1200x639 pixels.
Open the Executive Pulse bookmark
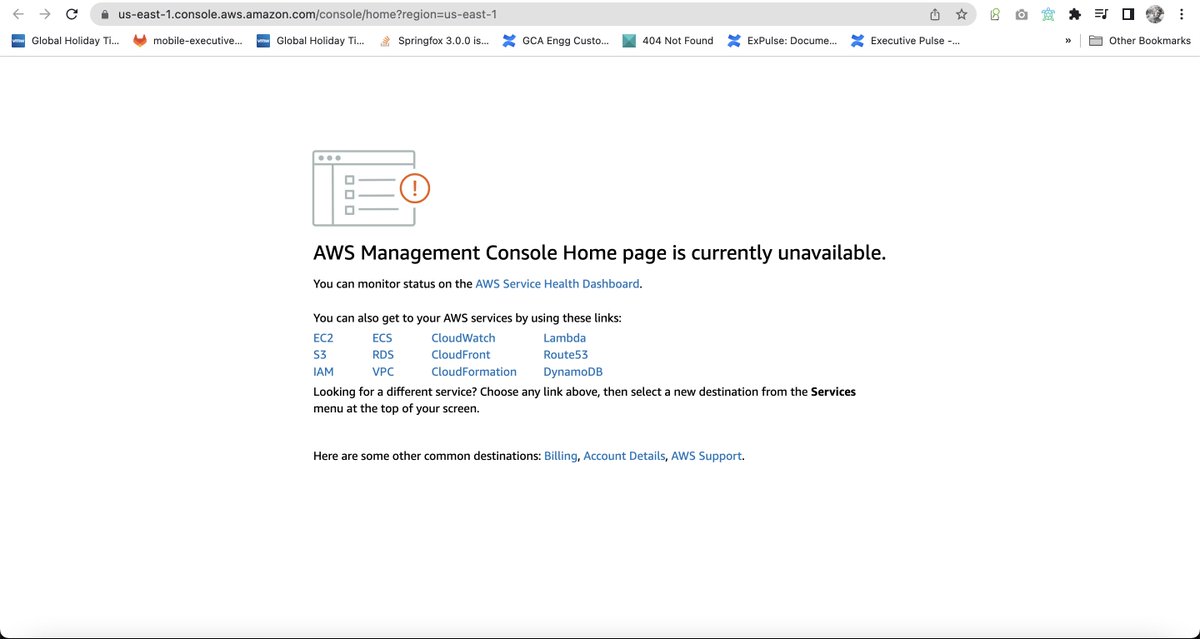pos(905,41)
